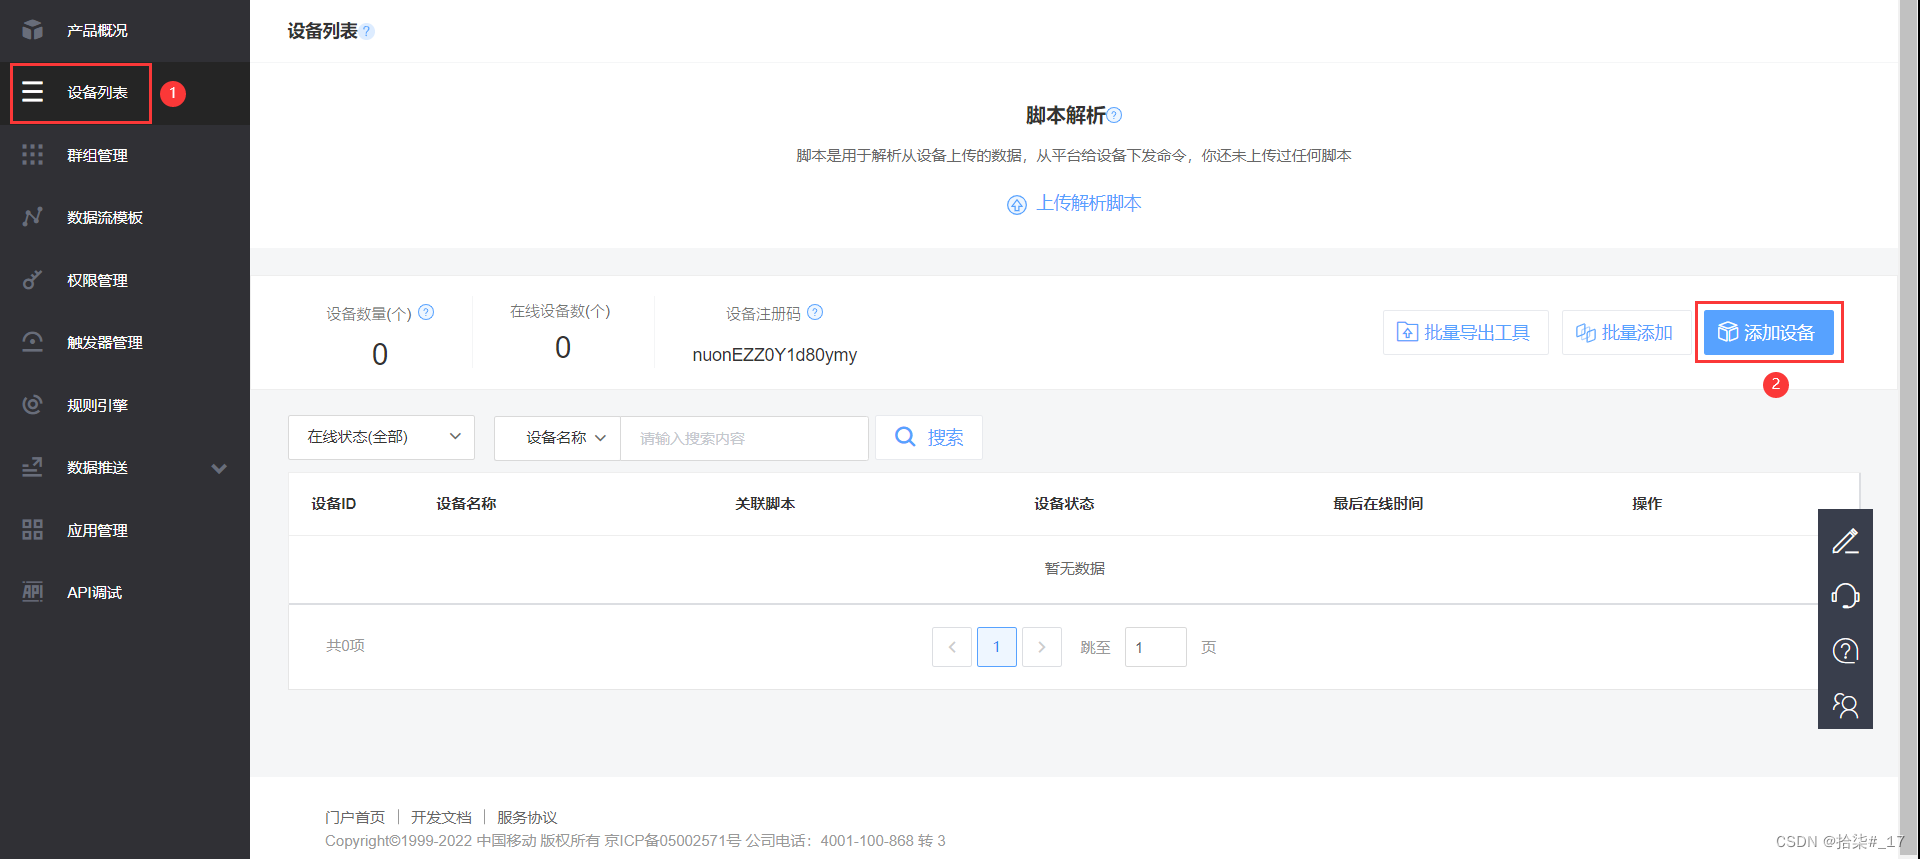Screen dimensions: 1920x859
Task: Click the floating headset support icon
Action: pos(1845,596)
